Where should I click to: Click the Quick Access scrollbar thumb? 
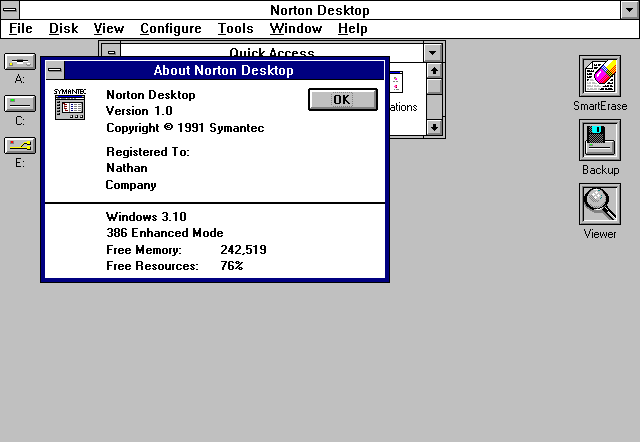[x=434, y=87]
